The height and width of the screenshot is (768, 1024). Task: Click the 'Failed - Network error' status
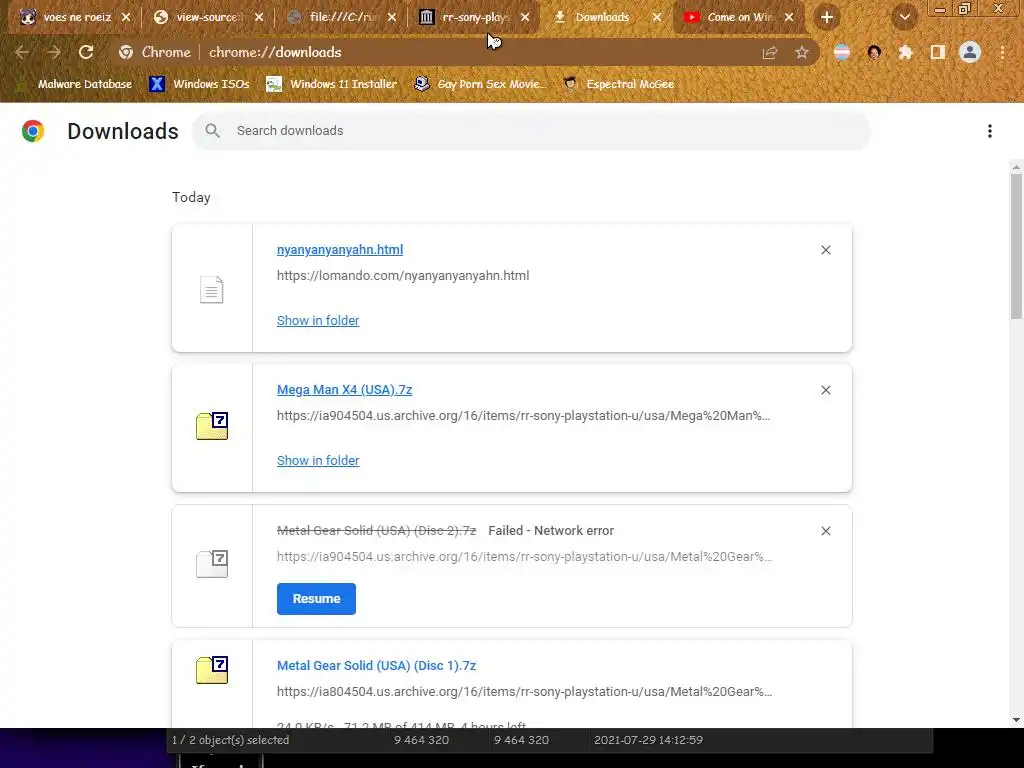coord(551,531)
